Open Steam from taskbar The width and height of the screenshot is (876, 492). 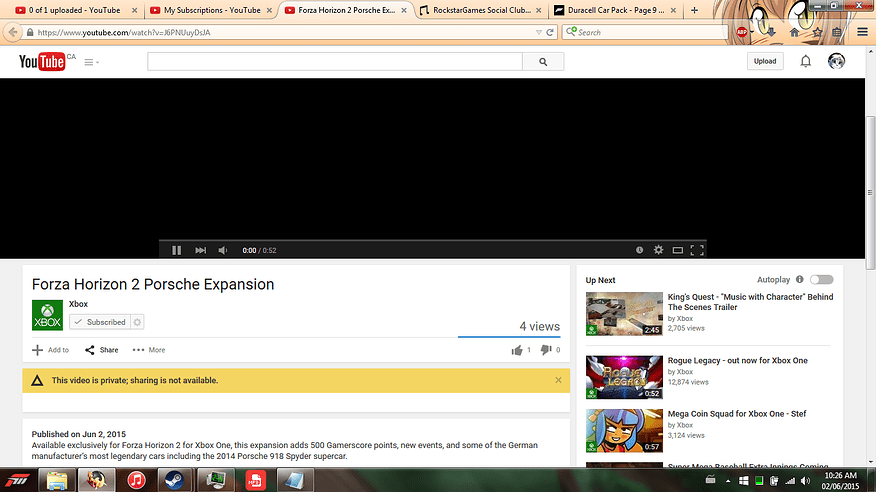pyautogui.click(x=174, y=480)
